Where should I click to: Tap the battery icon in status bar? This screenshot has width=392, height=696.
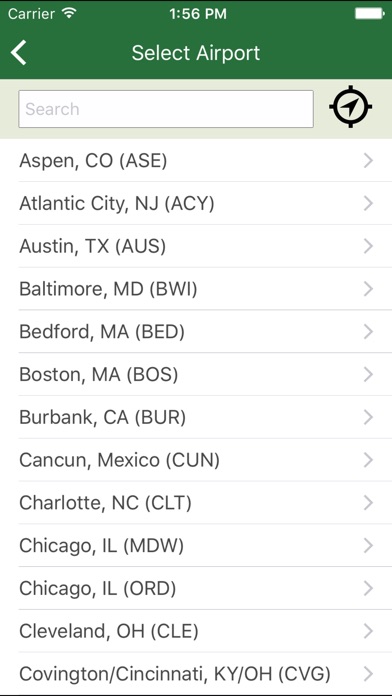click(x=369, y=14)
